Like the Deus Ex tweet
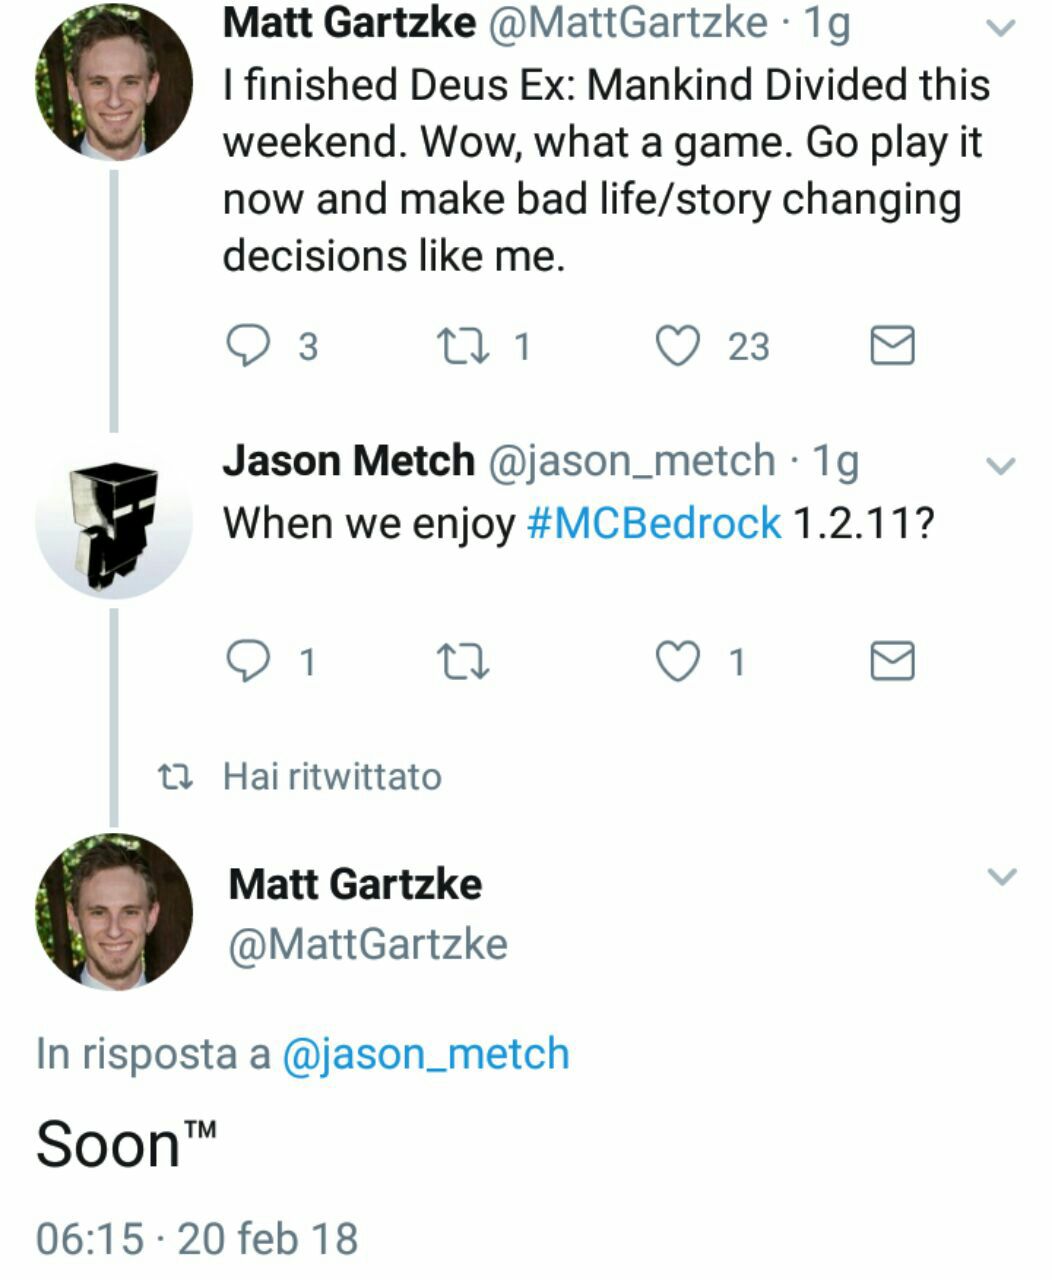This screenshot has height=1280, width=1052. pos(678,346)
